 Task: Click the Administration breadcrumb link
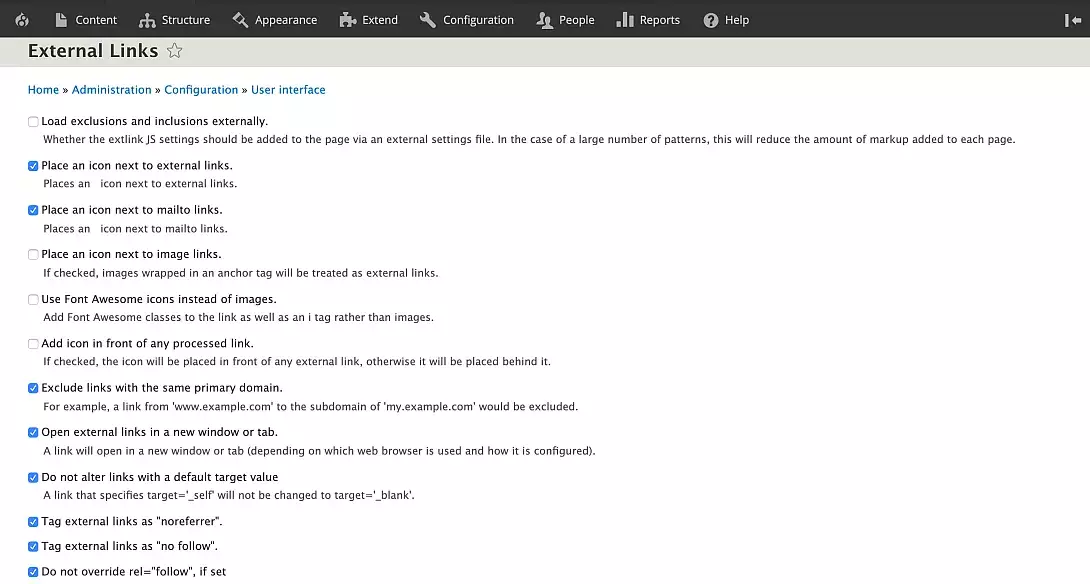[x=111, y=89]
